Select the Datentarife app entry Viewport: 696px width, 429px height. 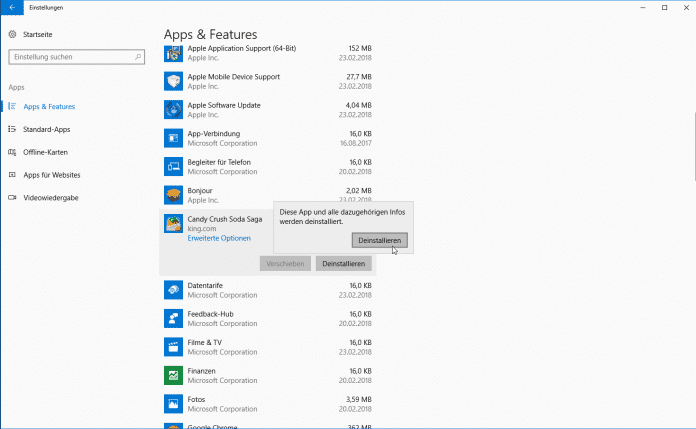pos(268,289)
